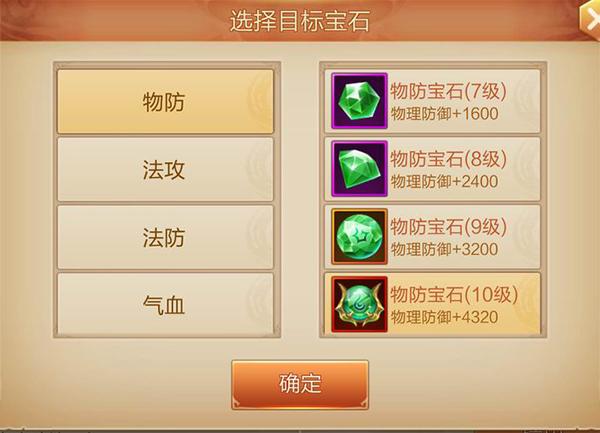
Task: Click the level 9 round gem icon
Action: point(359,236)
